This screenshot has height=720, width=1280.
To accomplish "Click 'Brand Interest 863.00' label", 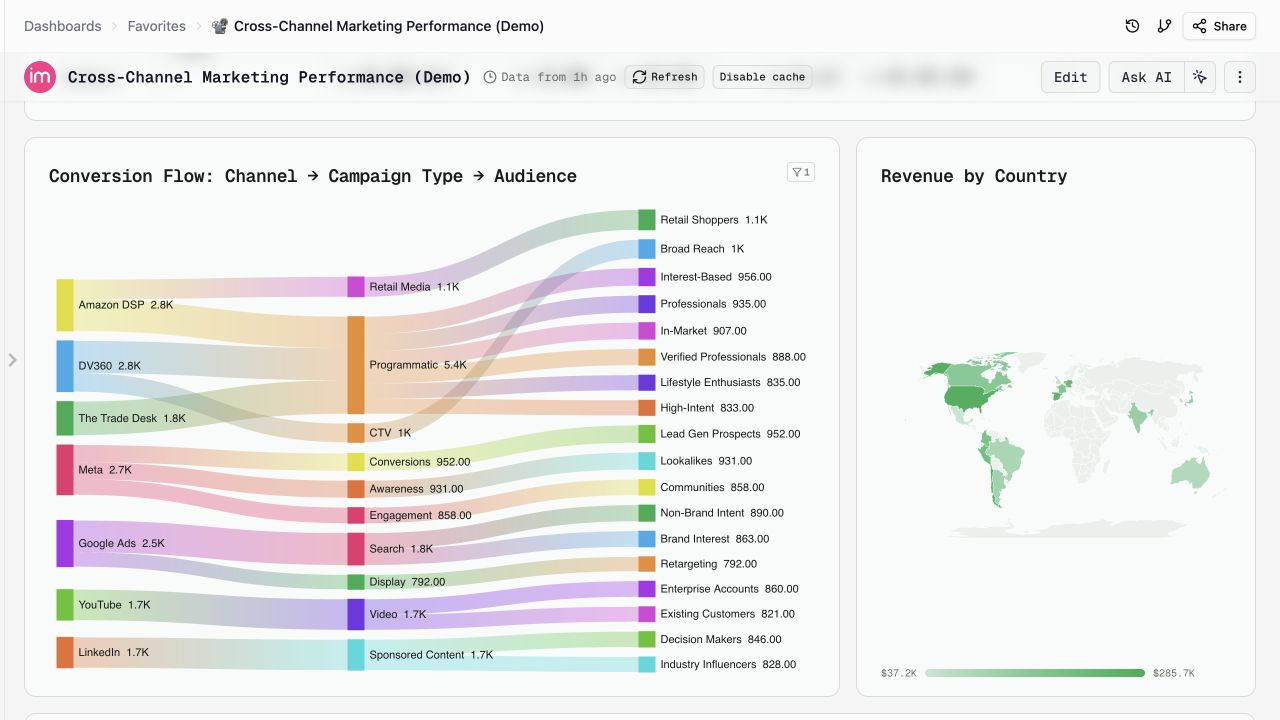I will pos(714,539).
